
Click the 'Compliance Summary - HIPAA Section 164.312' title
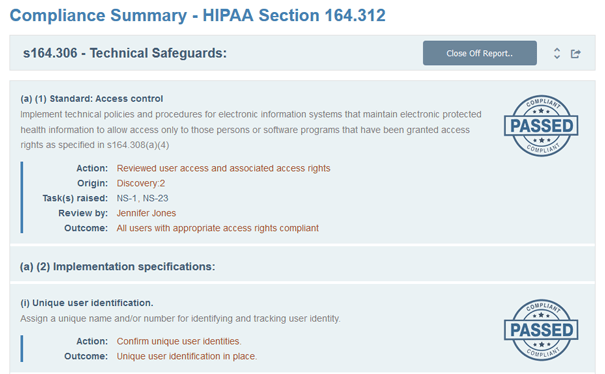[198, 16]
